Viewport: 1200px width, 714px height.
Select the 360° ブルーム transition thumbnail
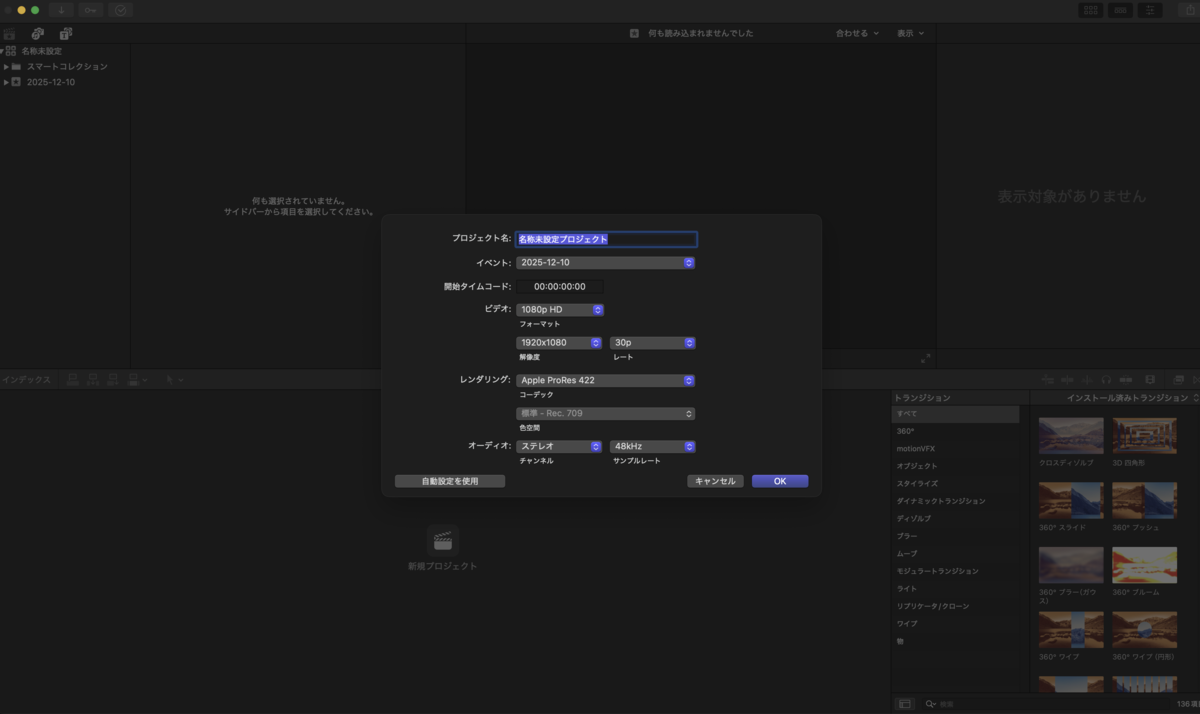click(x=1145, y=565)
